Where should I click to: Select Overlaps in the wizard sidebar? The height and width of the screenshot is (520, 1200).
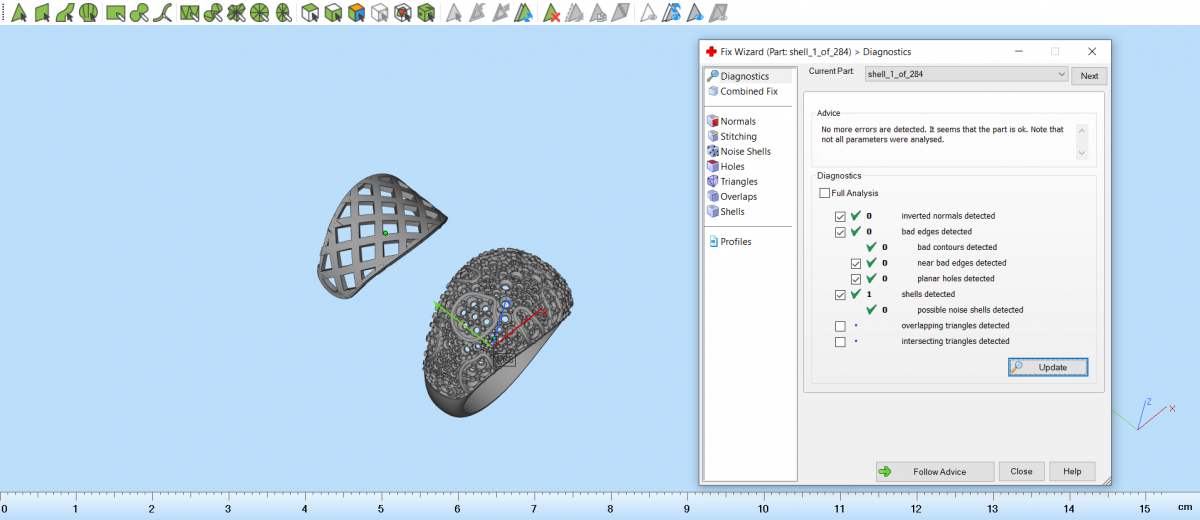coord(738,196)
